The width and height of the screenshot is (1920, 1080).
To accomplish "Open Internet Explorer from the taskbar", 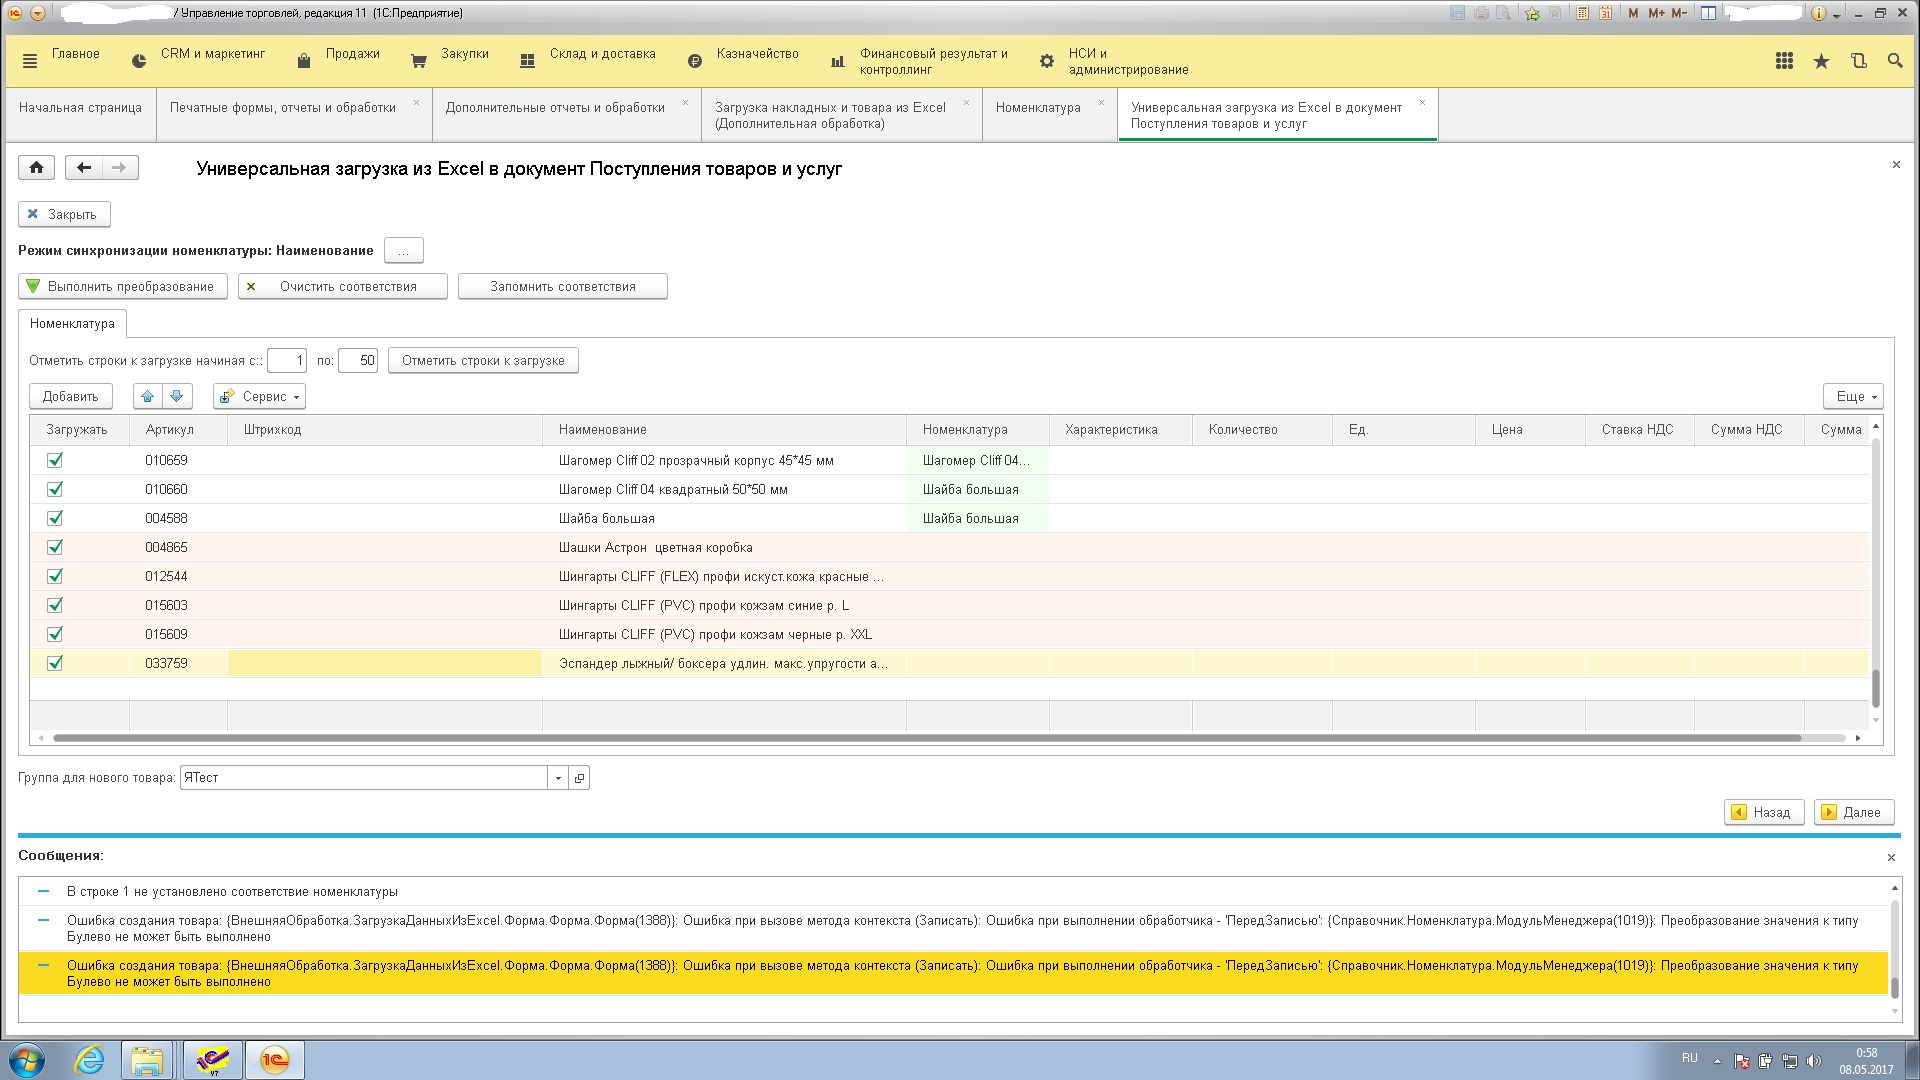I will click(x=89, y=1060).
